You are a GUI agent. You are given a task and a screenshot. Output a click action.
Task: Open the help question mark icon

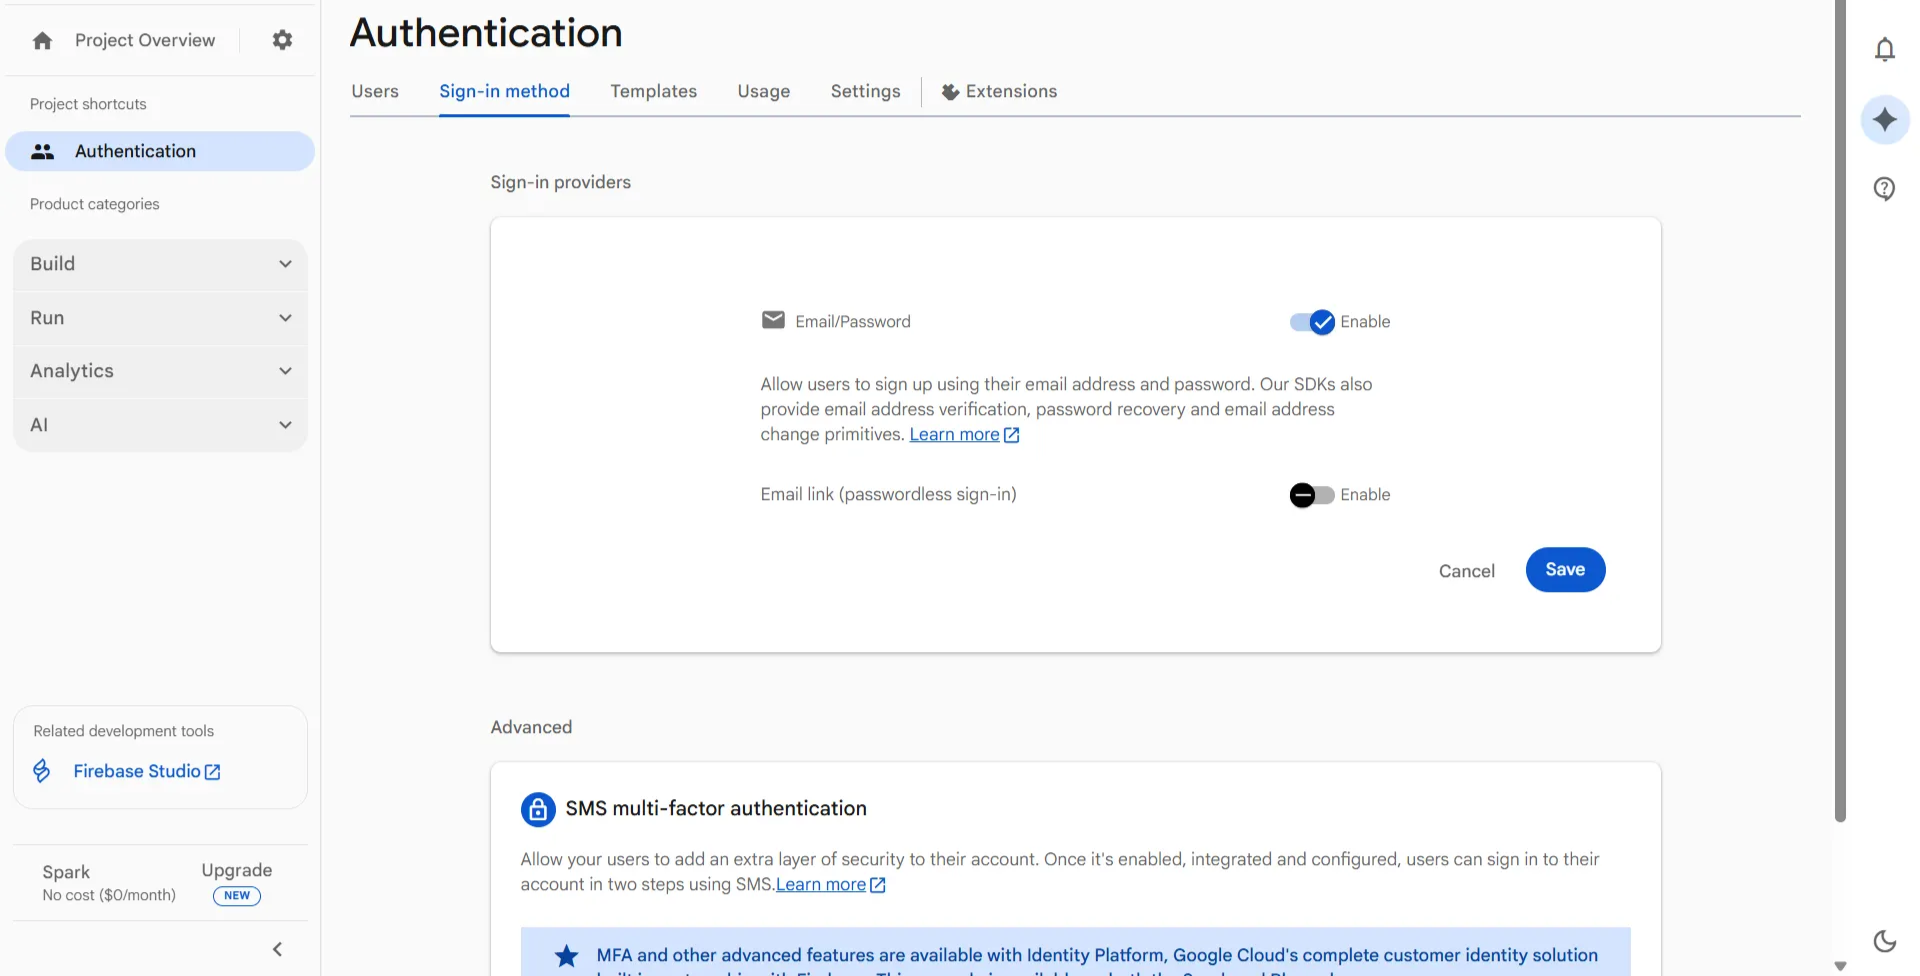coord(1885,189)
